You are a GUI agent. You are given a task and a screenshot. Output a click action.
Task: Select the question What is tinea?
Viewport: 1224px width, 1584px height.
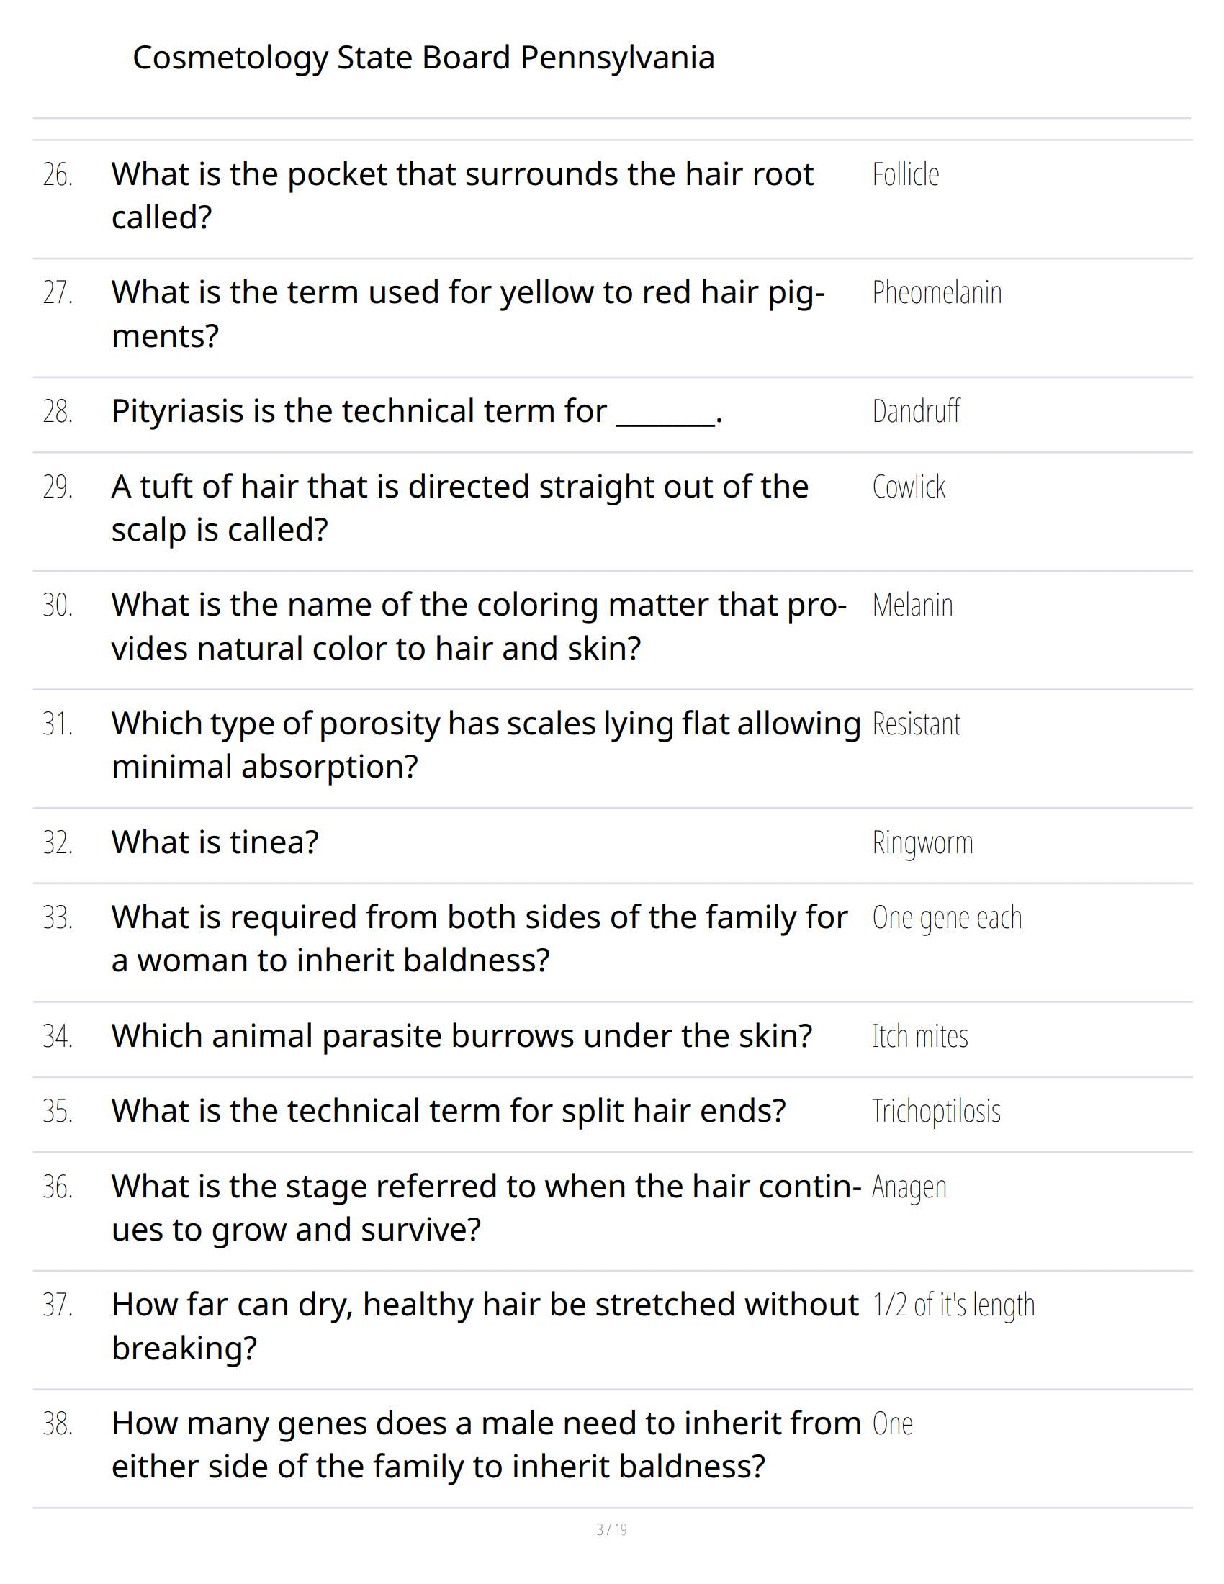click(x=215, y=842)
